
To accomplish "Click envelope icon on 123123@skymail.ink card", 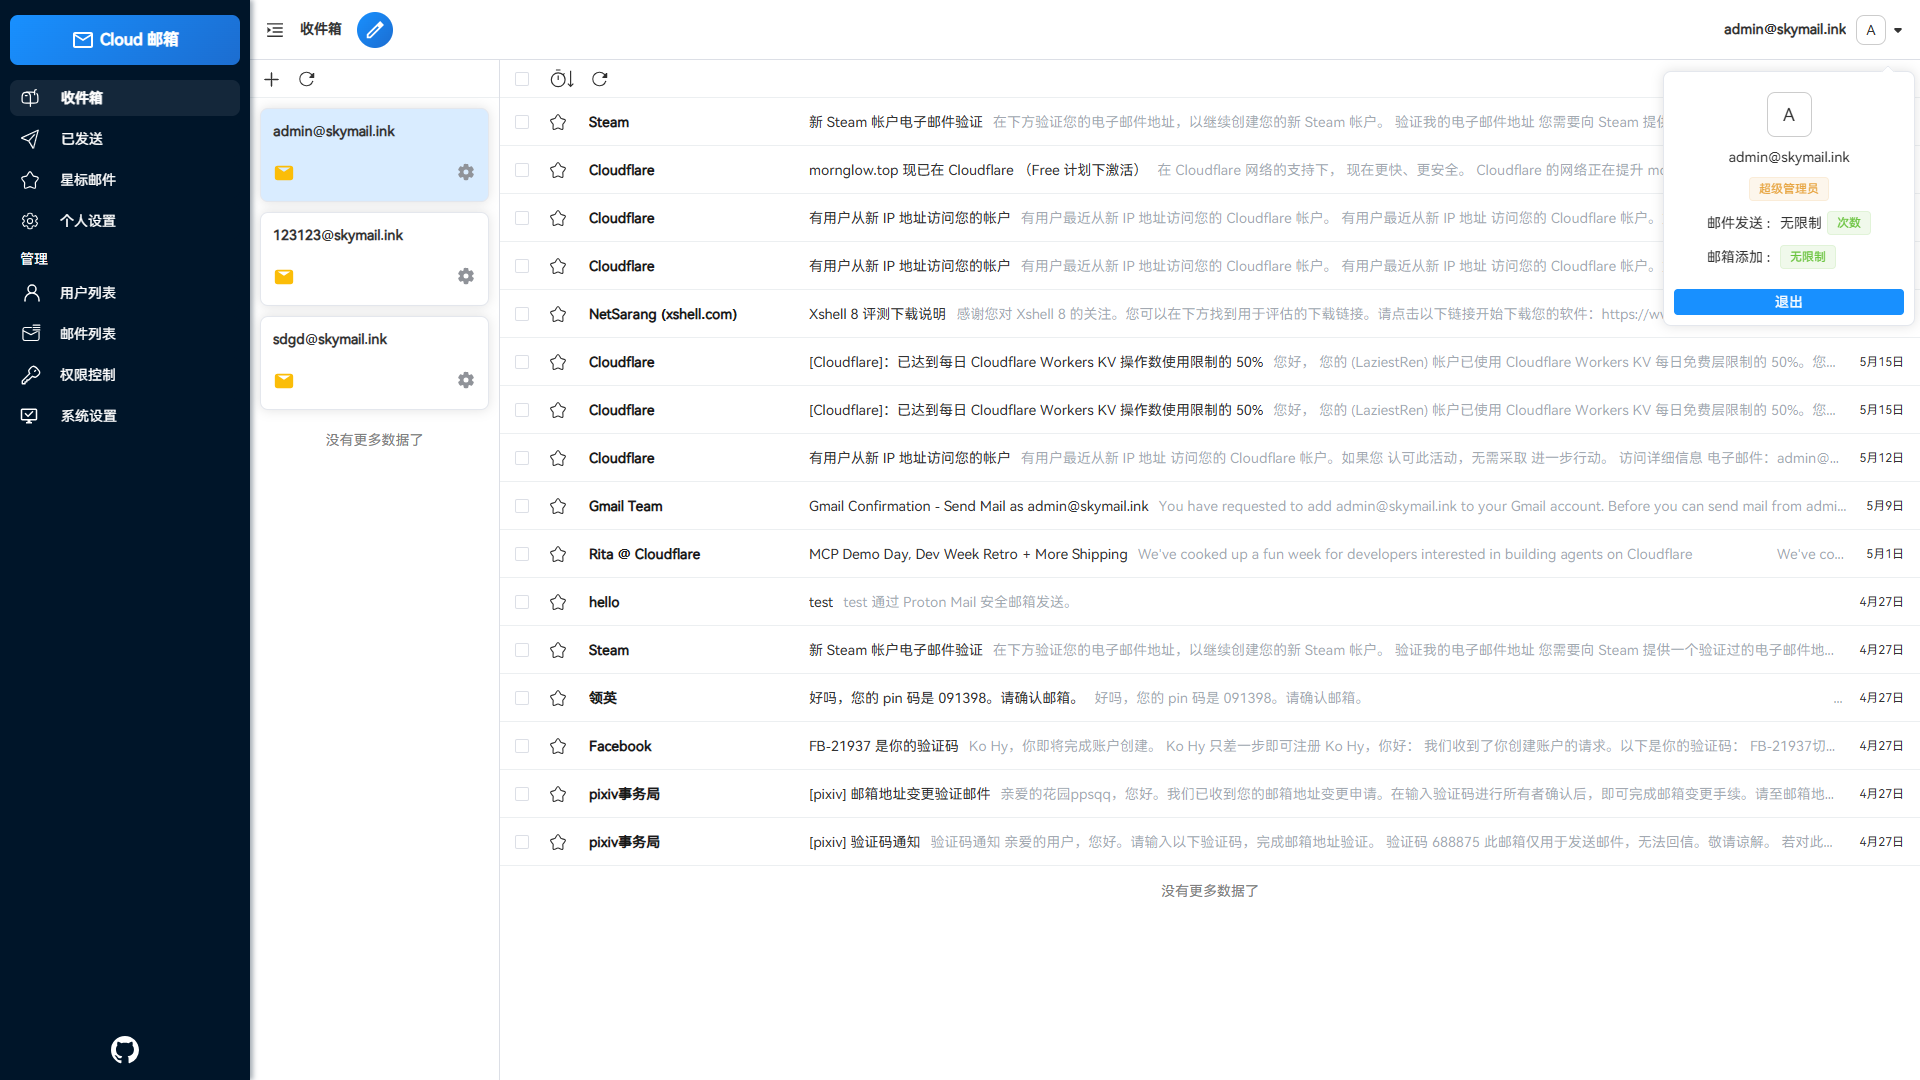I will point(284,277).
